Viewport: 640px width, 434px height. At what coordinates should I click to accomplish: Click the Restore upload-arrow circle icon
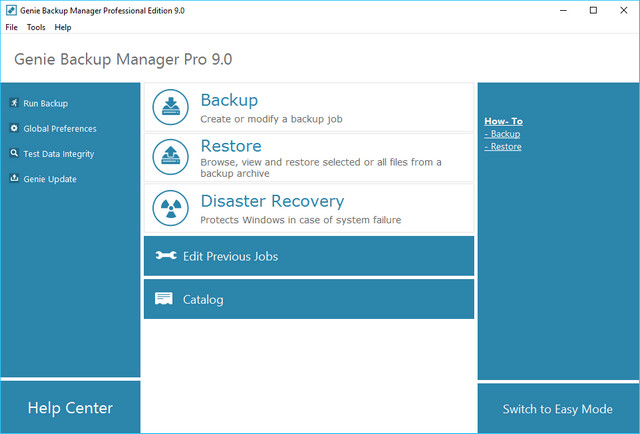[x=171, y=155]
